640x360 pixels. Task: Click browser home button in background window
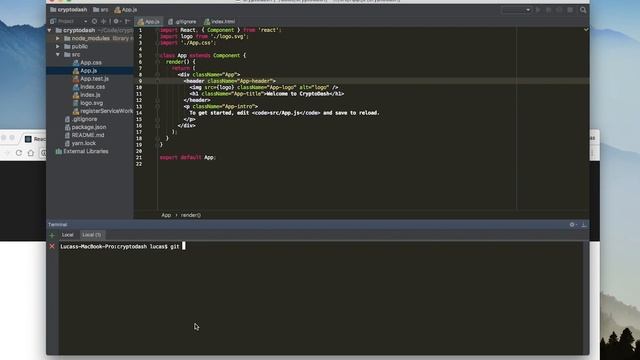point(31,153)
